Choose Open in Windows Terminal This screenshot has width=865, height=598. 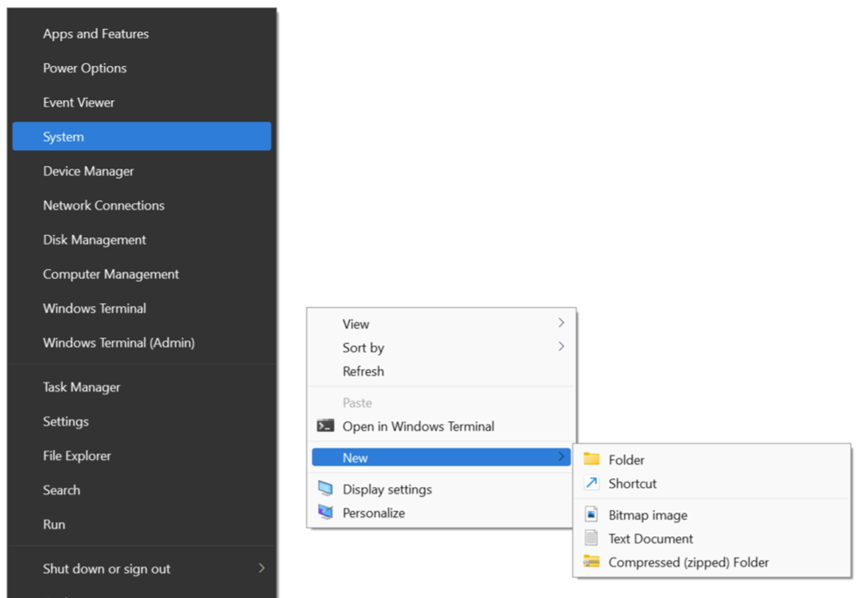pyautogui.click(x=441, y=426)
